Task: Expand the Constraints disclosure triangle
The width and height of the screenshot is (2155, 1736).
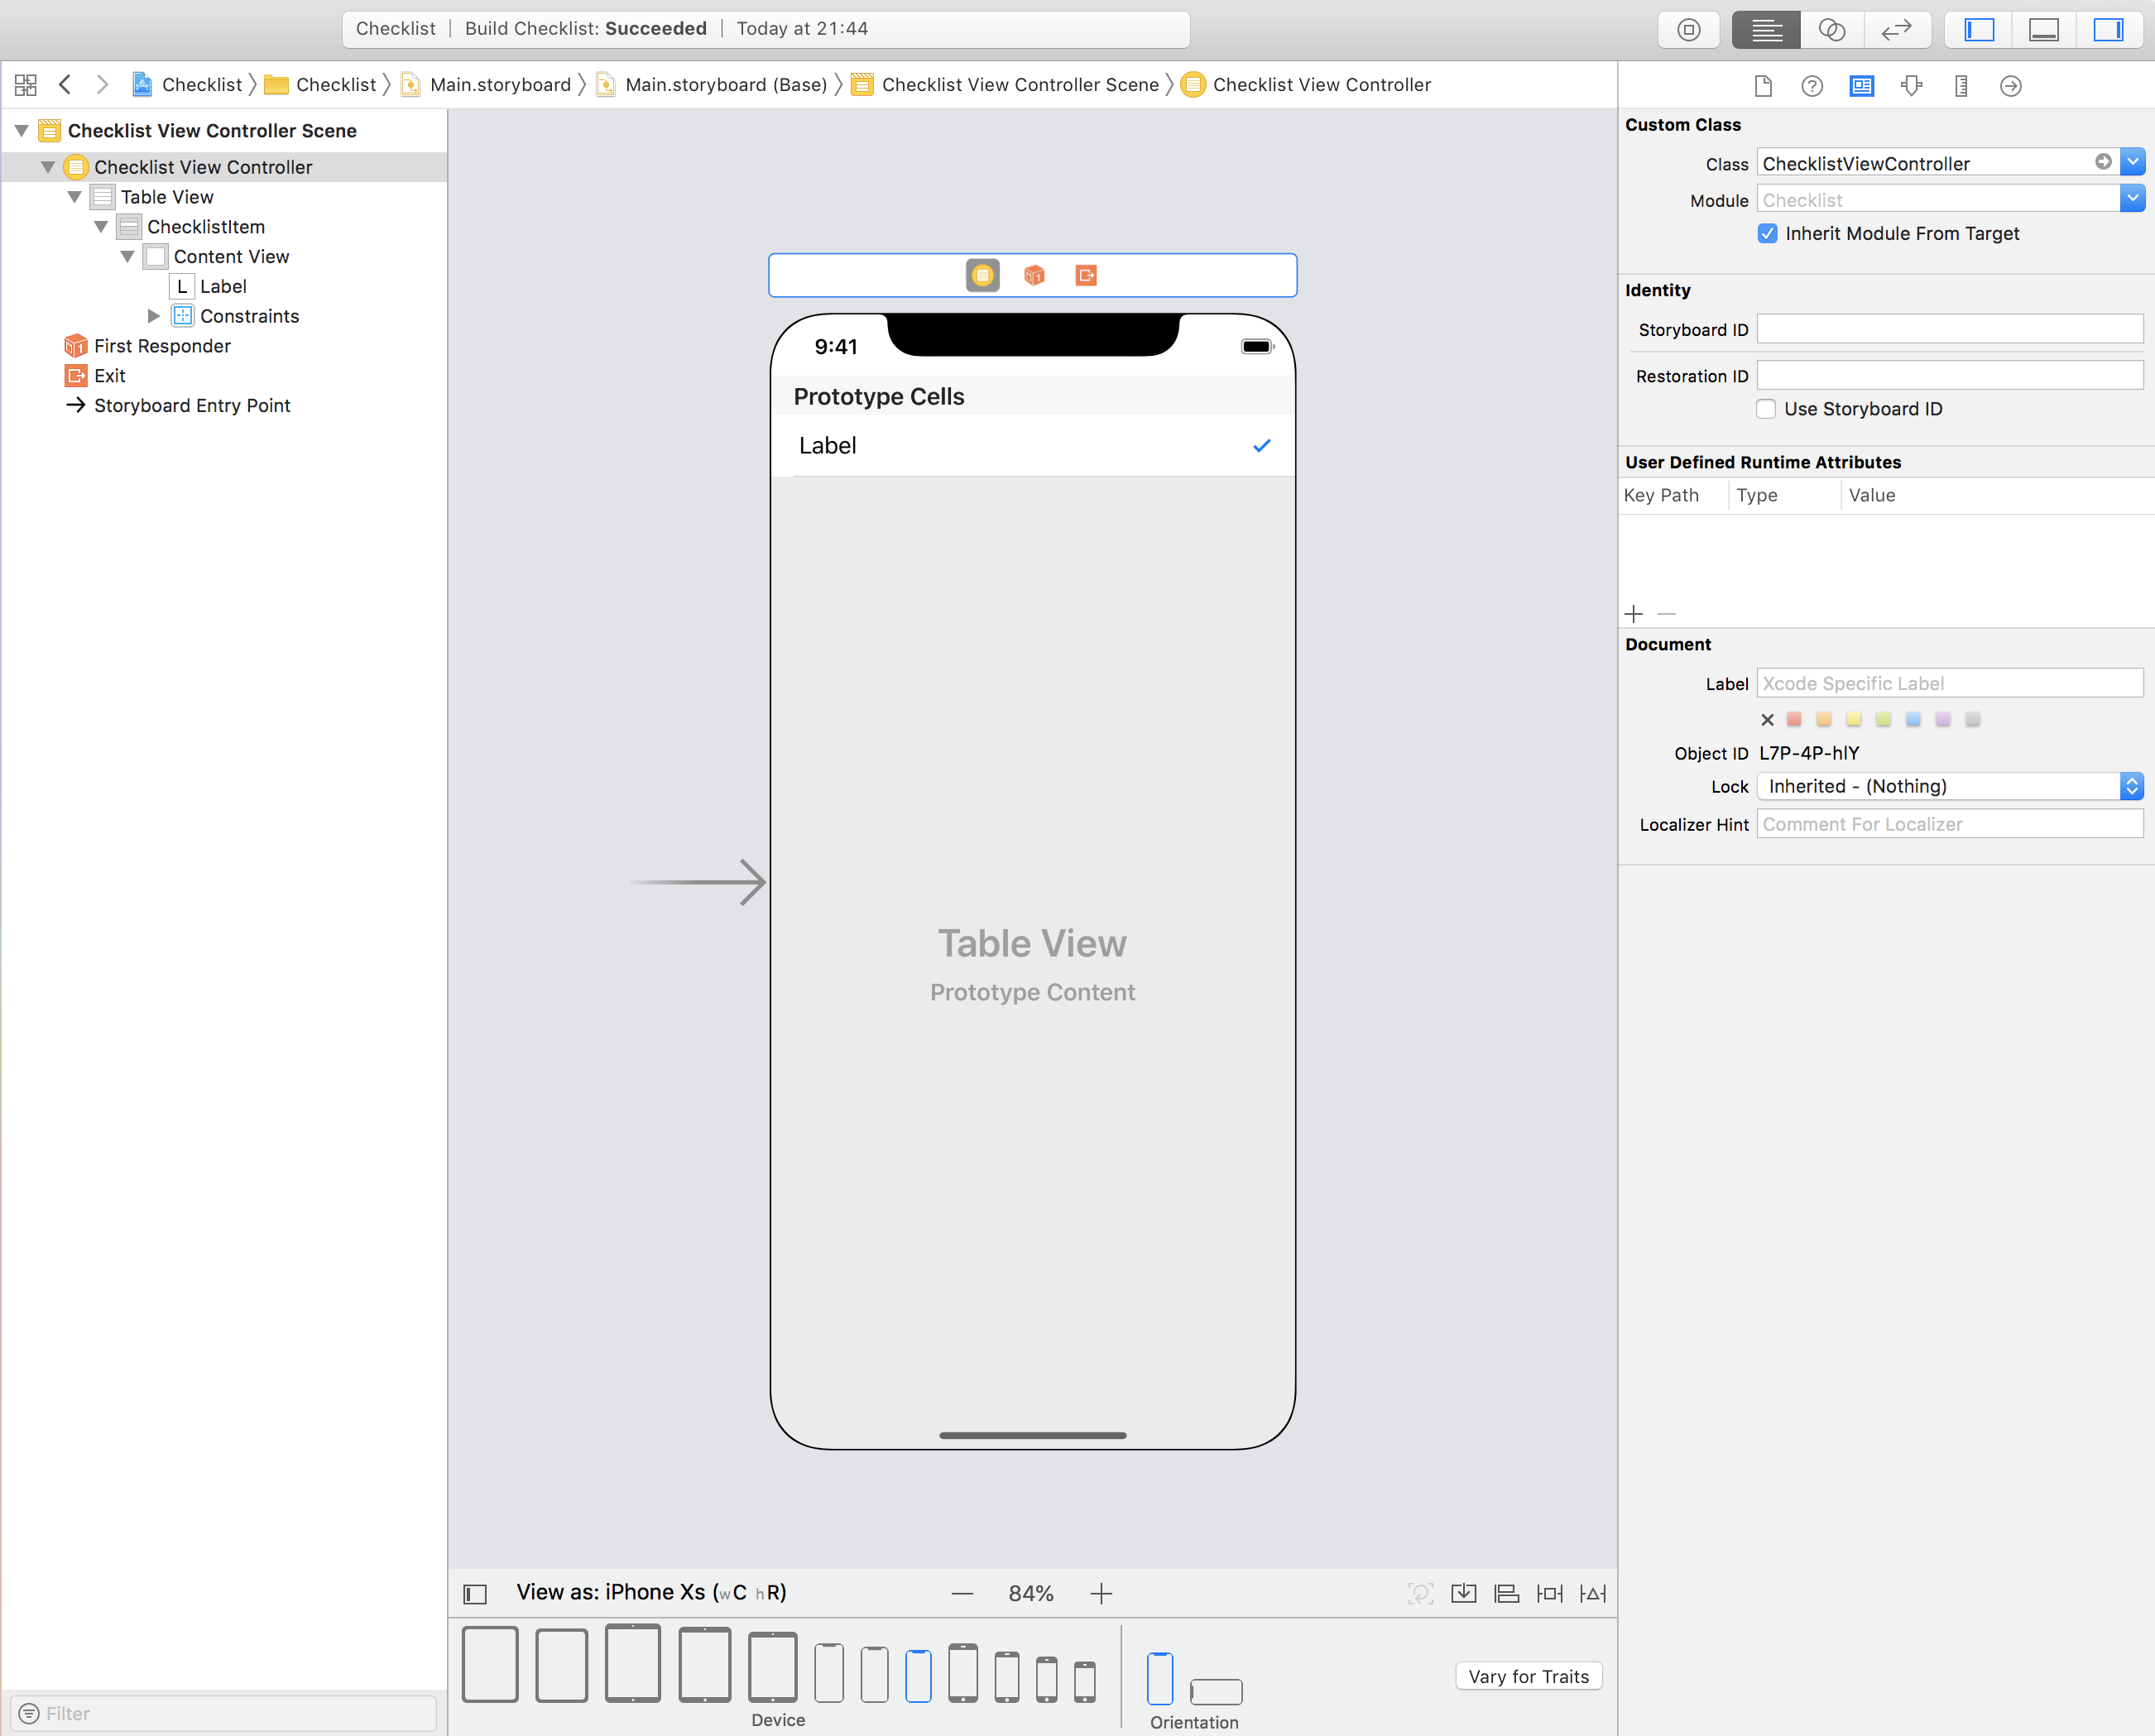Action: (x=154, y=316)
